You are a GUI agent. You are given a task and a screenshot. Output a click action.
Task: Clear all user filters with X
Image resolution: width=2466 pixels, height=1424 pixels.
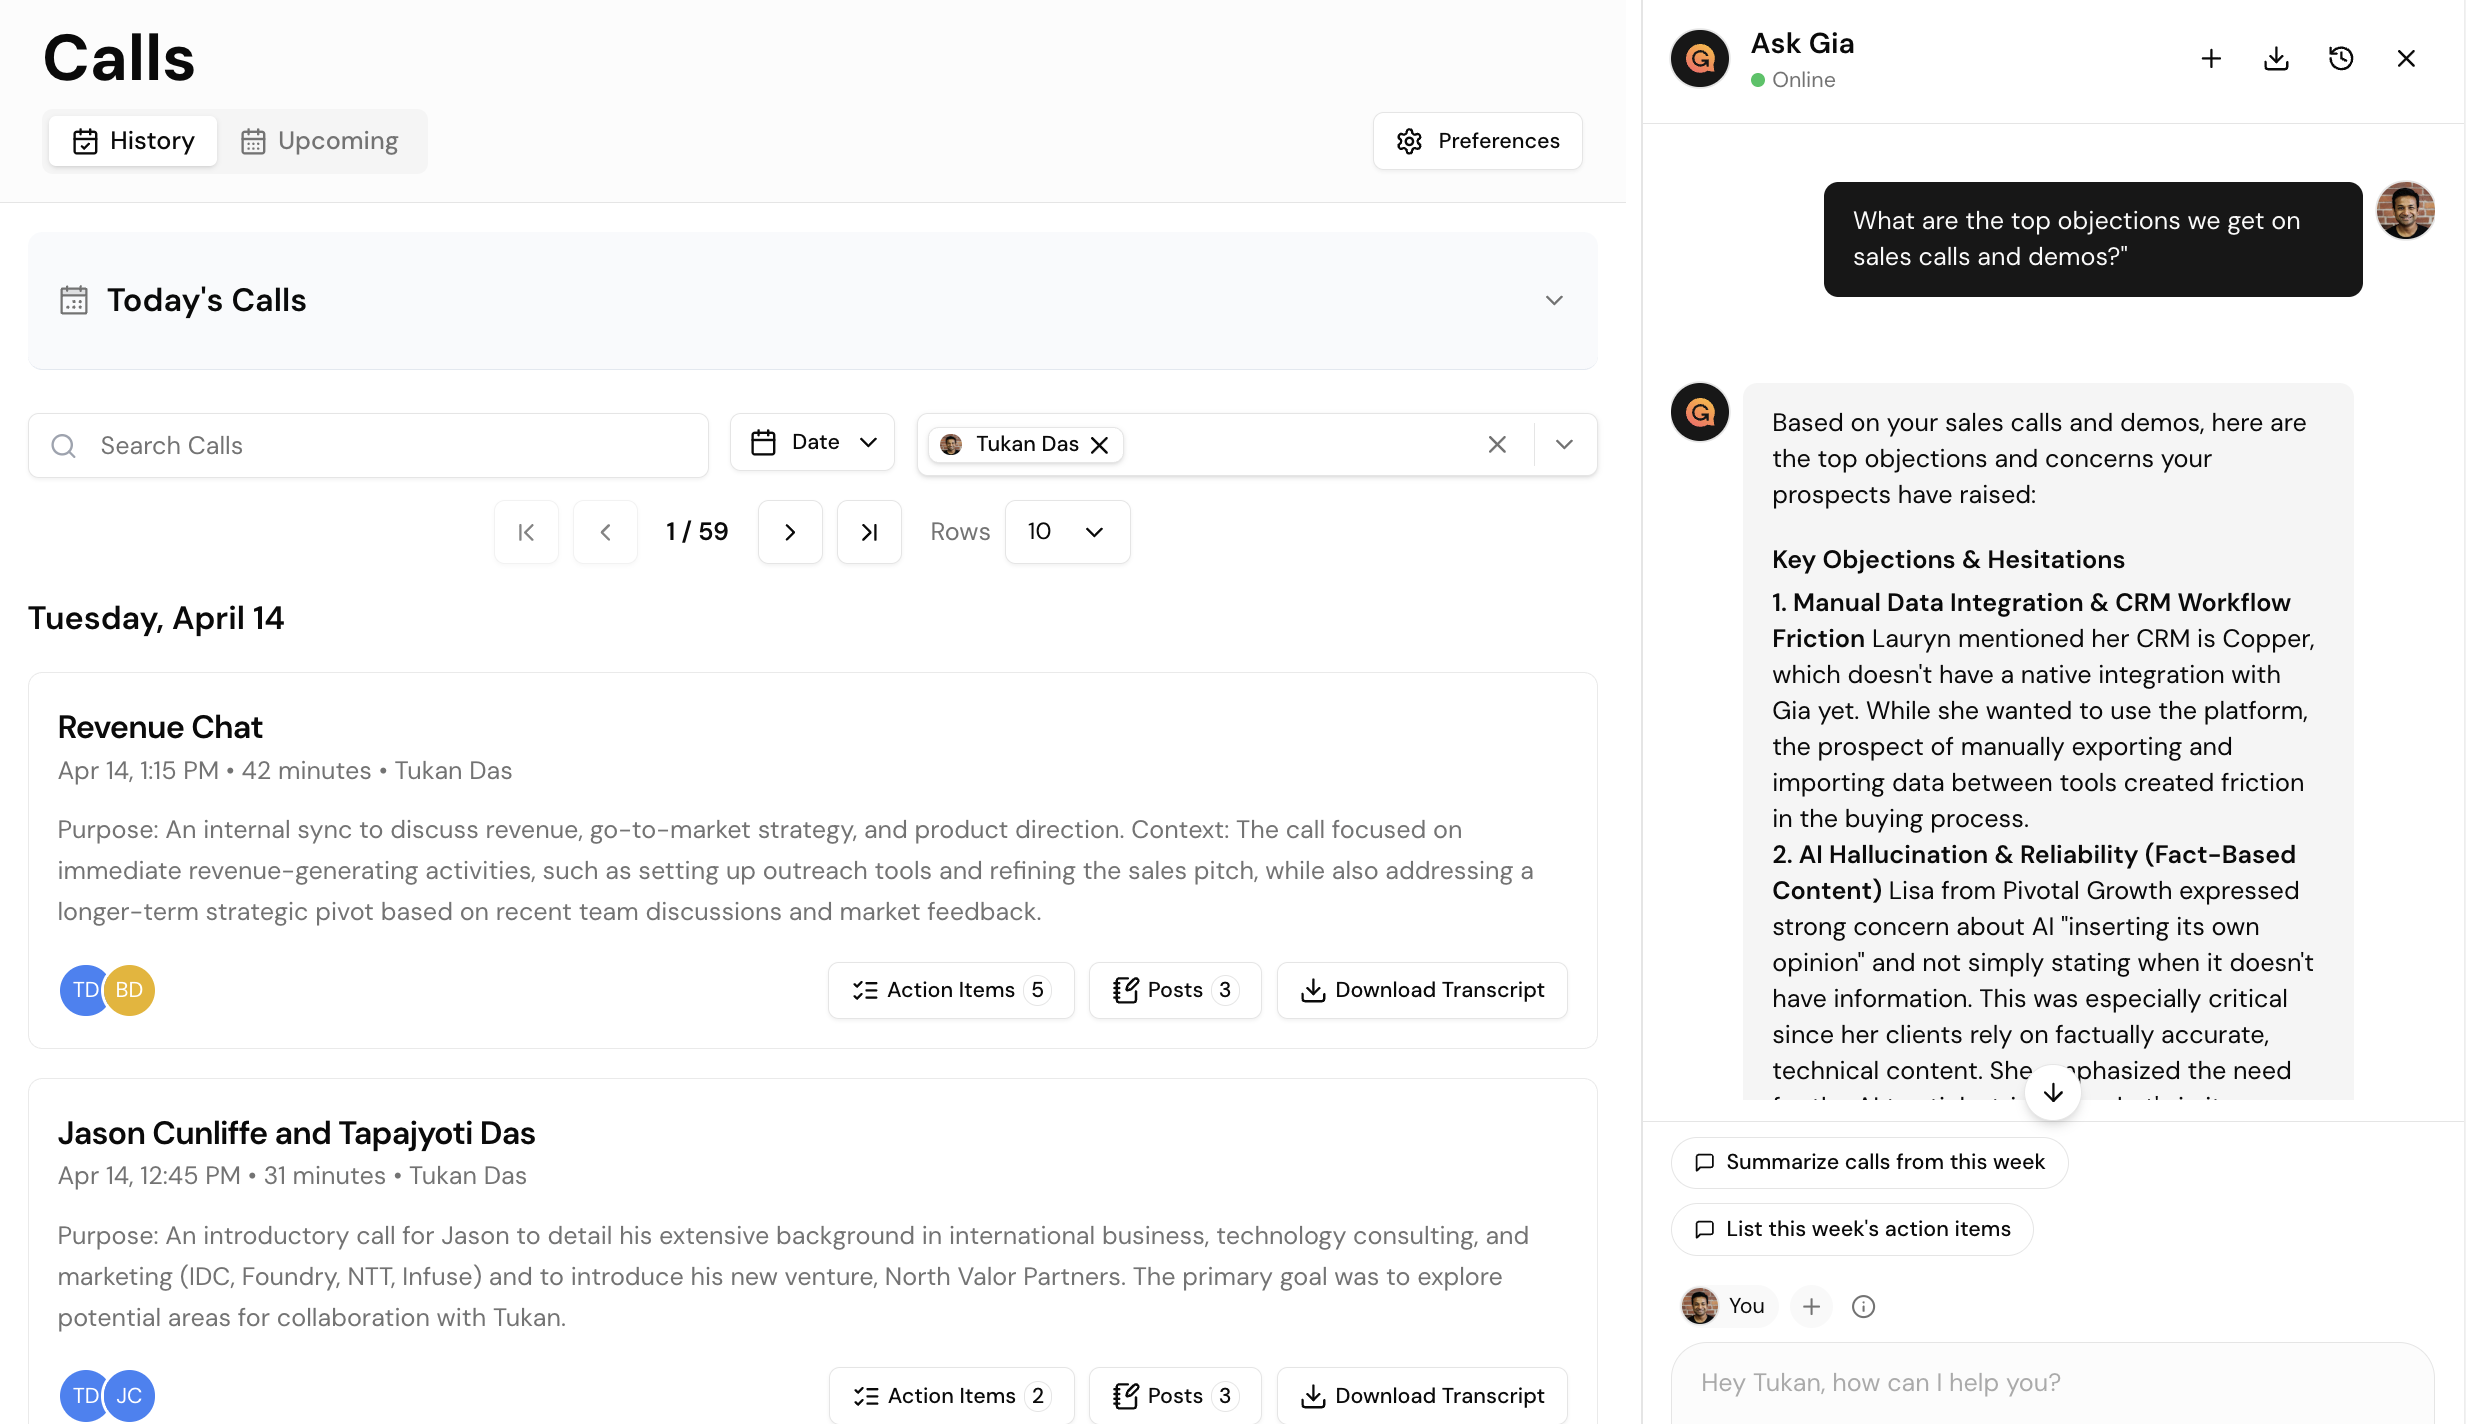1497,445
